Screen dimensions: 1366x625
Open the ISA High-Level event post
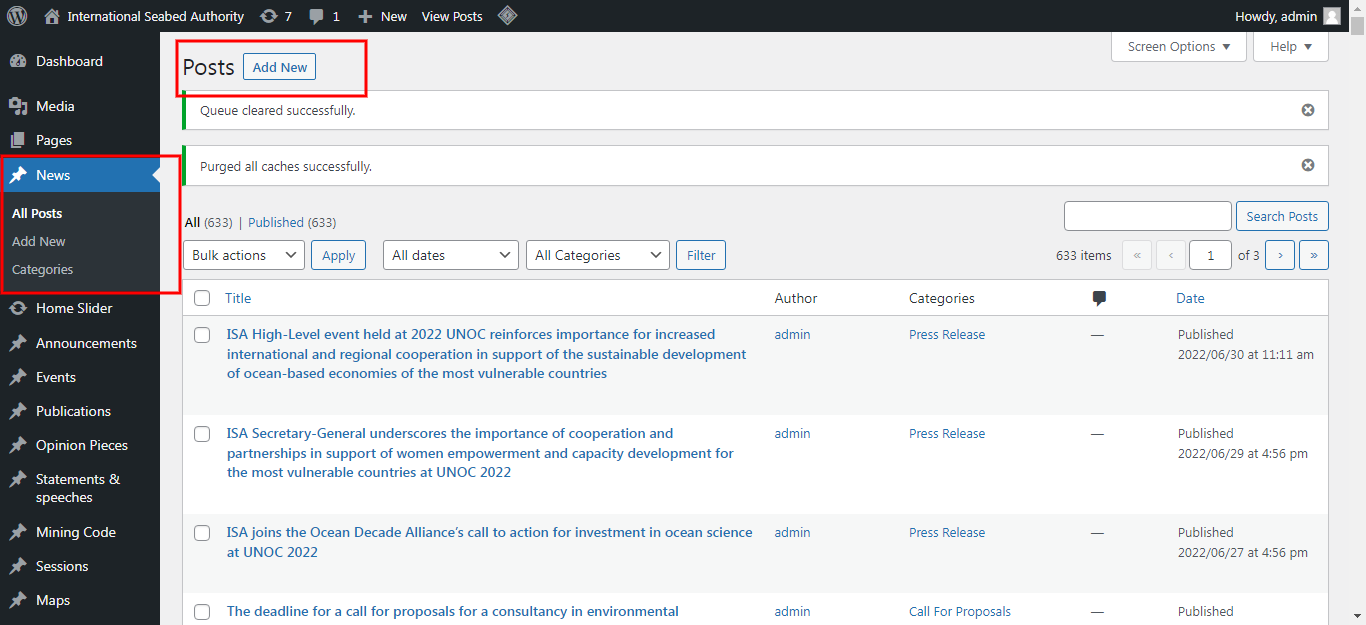[x=487, y=354]
